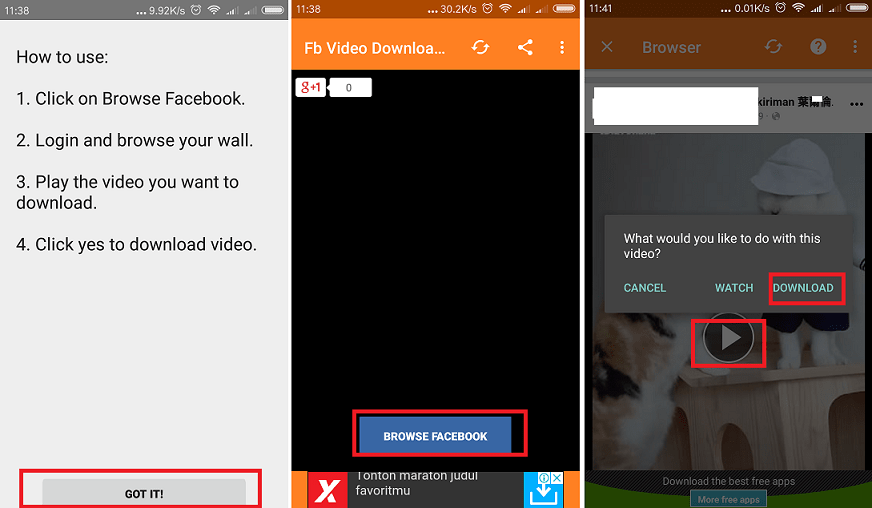Click the More free apps button

tap(729, 499)
